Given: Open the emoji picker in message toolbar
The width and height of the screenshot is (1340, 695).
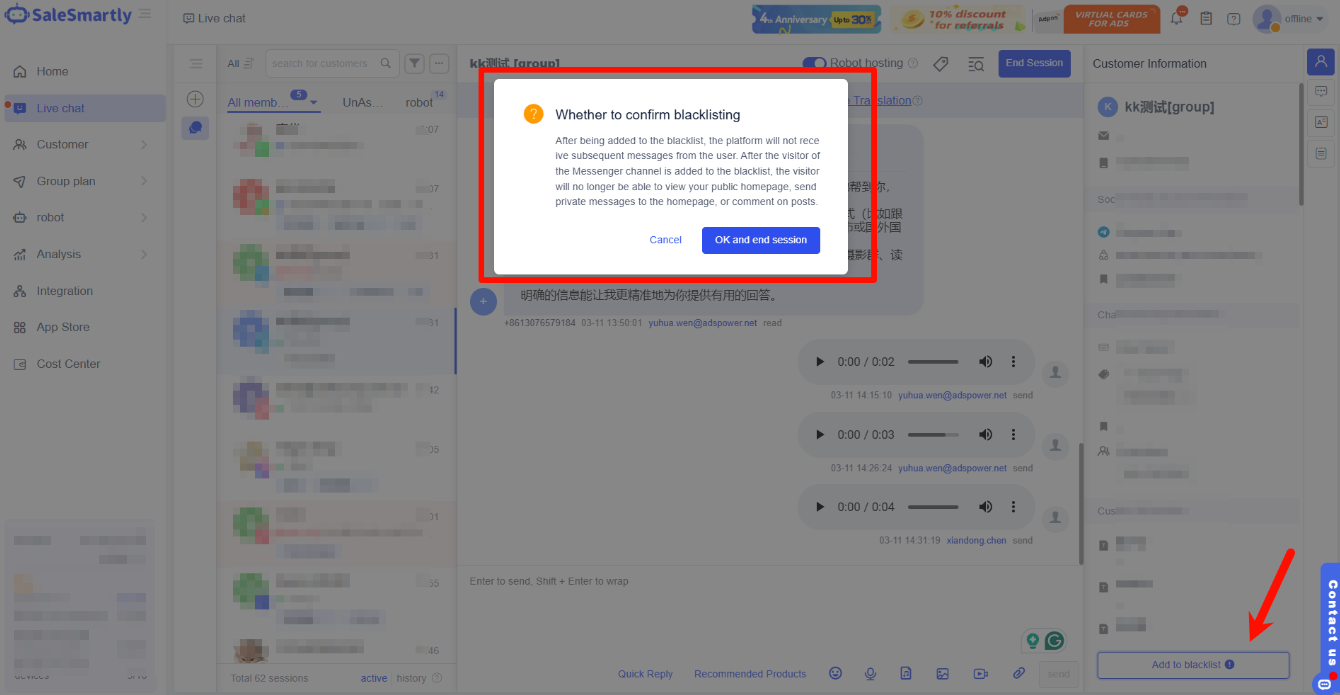Looking at the screenshot, I should pyautogui.click(x=835, y=674).
